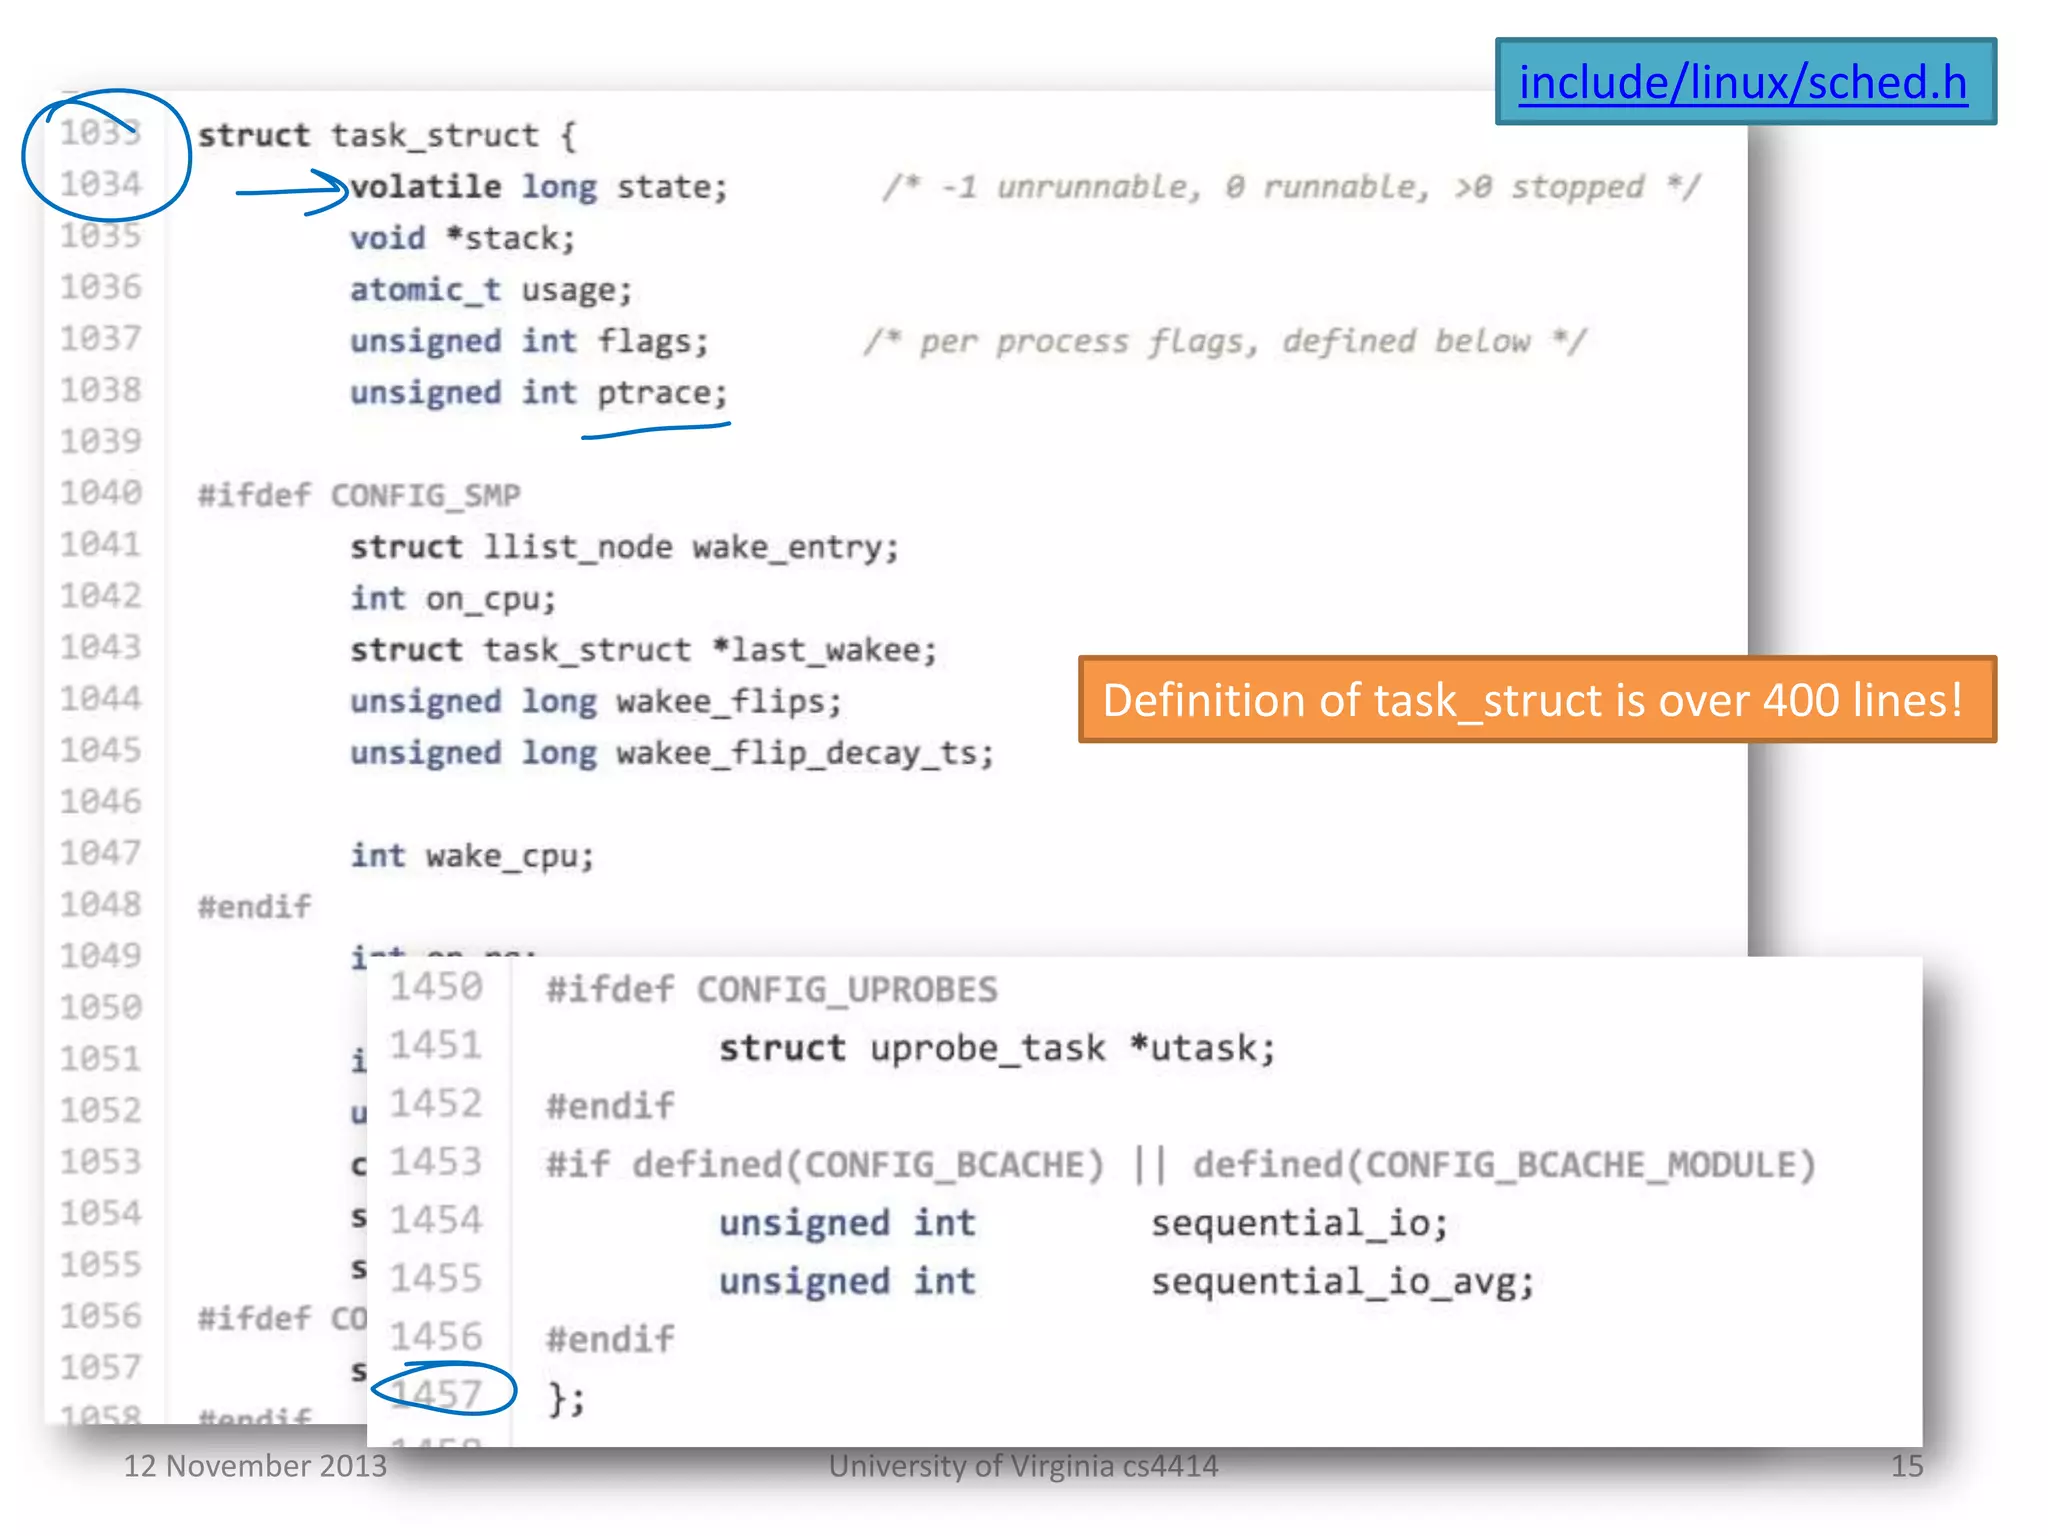Click the 'int on_cpu;' line
The image size is (2048, 1536).
pos(453,599)
